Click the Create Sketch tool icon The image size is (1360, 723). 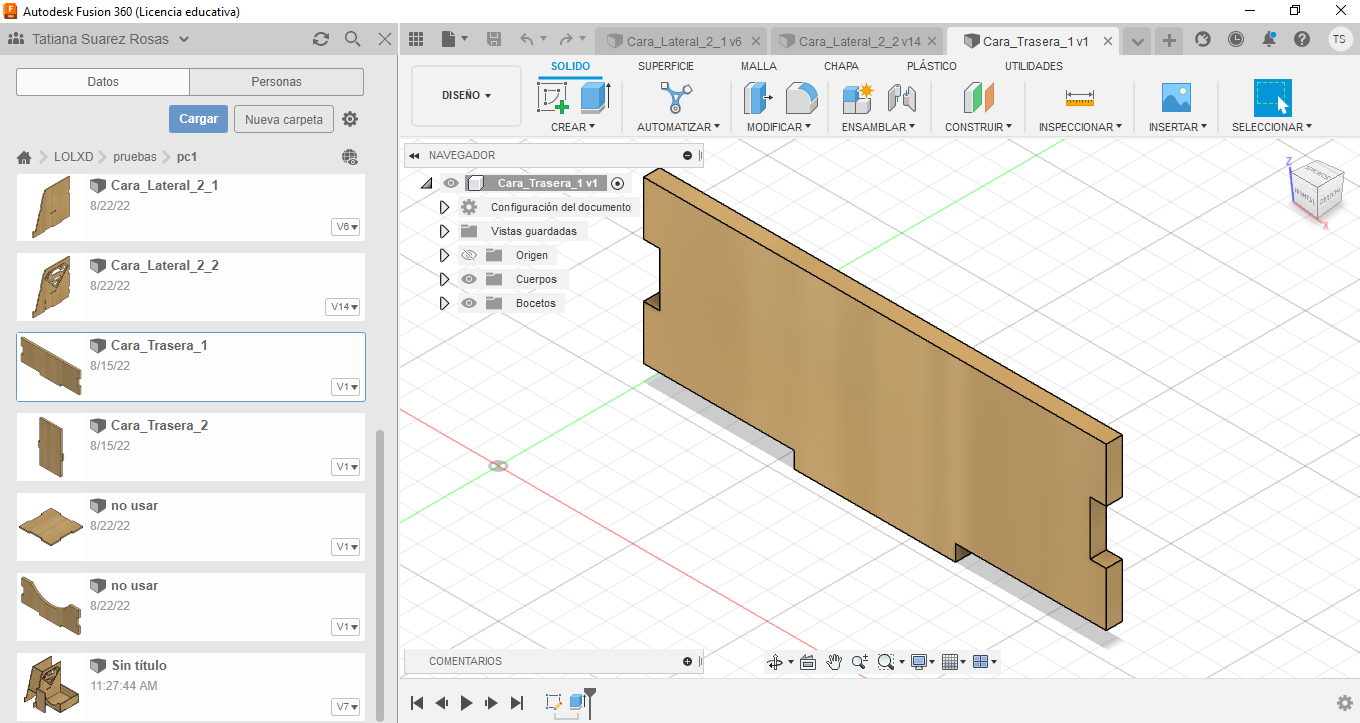pyautogui.click(x=553, y=97)
